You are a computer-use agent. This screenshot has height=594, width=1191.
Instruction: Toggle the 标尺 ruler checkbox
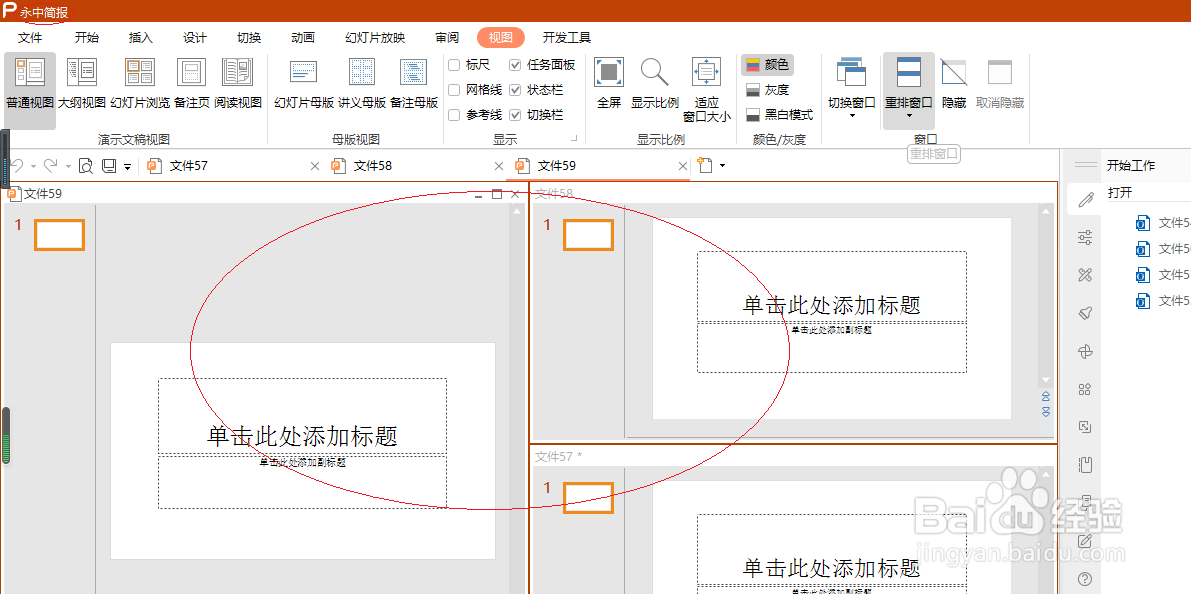[454, 65]
